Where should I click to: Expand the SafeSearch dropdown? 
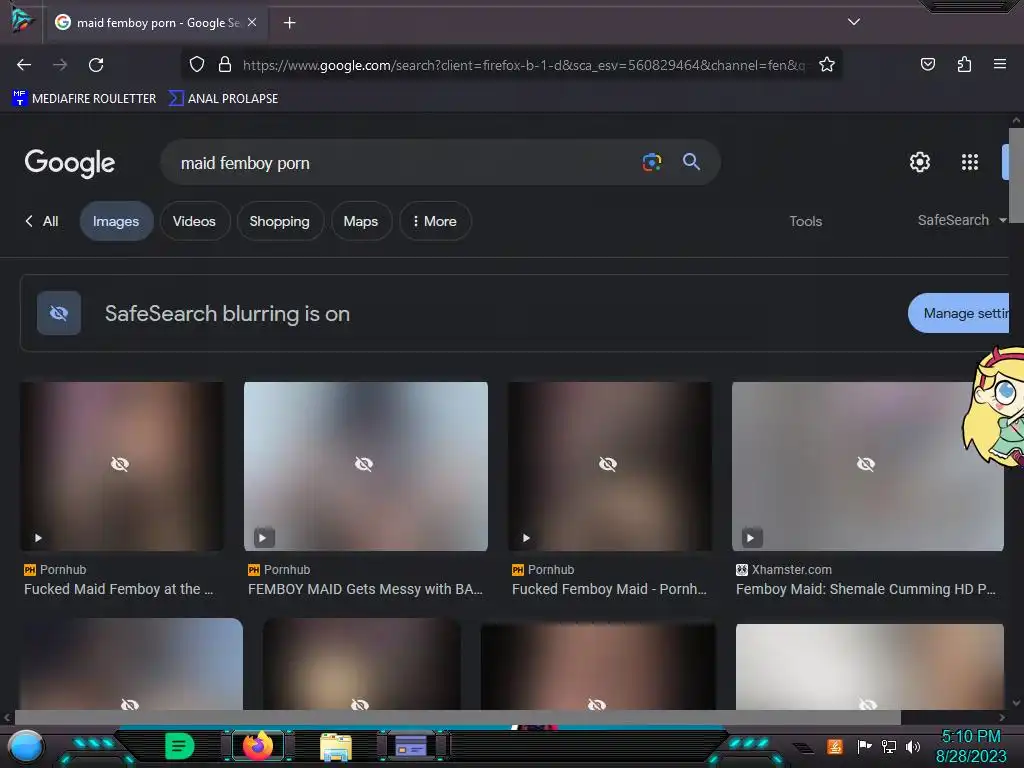[x=962, y=220]
